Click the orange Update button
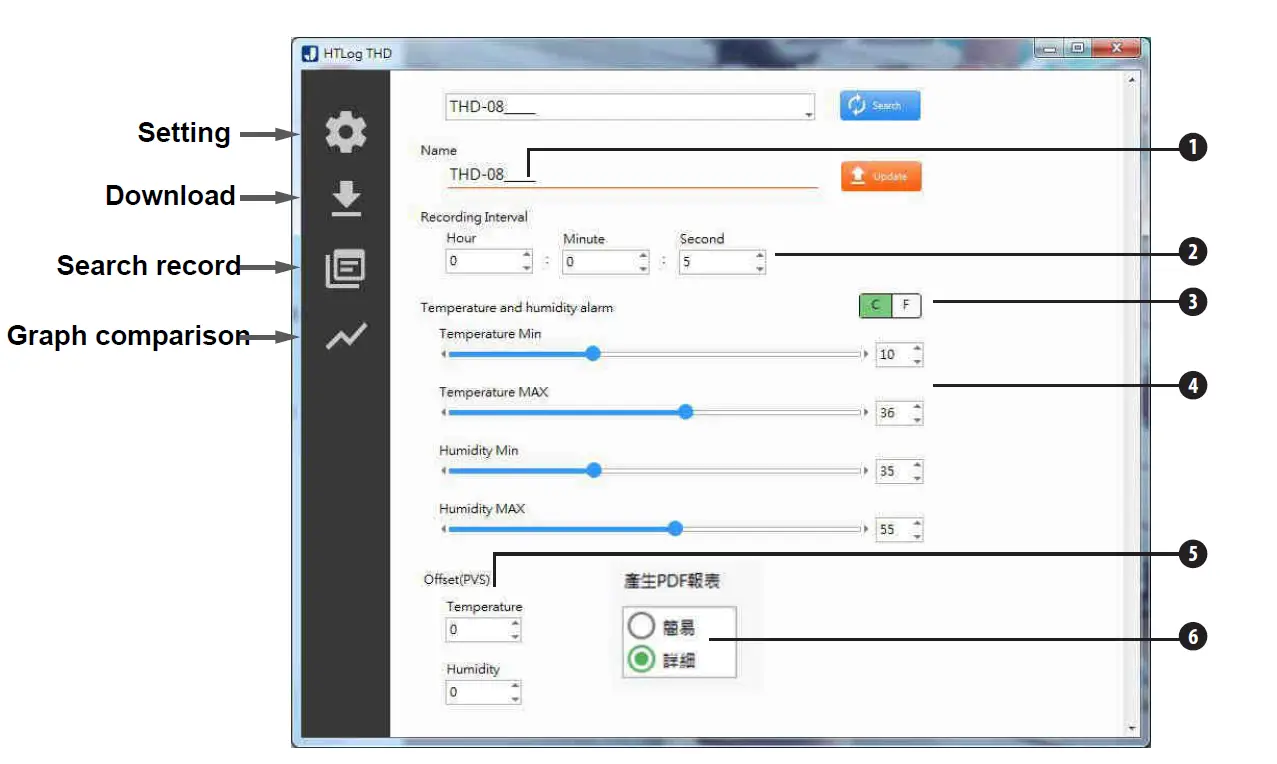 880,176
